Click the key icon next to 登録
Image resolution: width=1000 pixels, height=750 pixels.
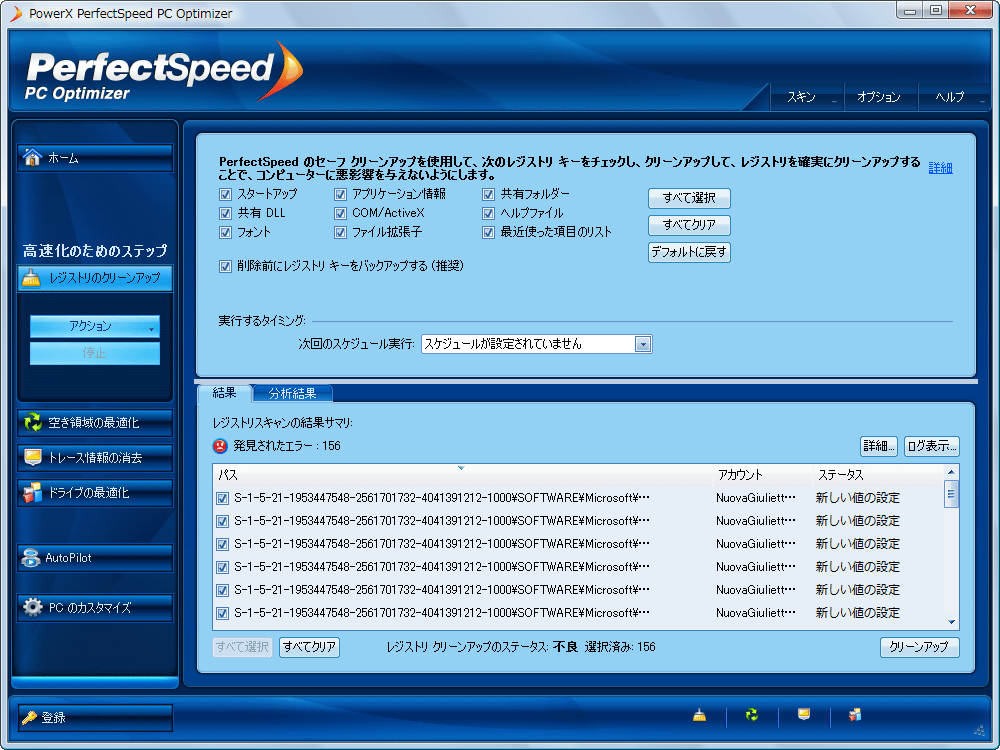[29, 717]
